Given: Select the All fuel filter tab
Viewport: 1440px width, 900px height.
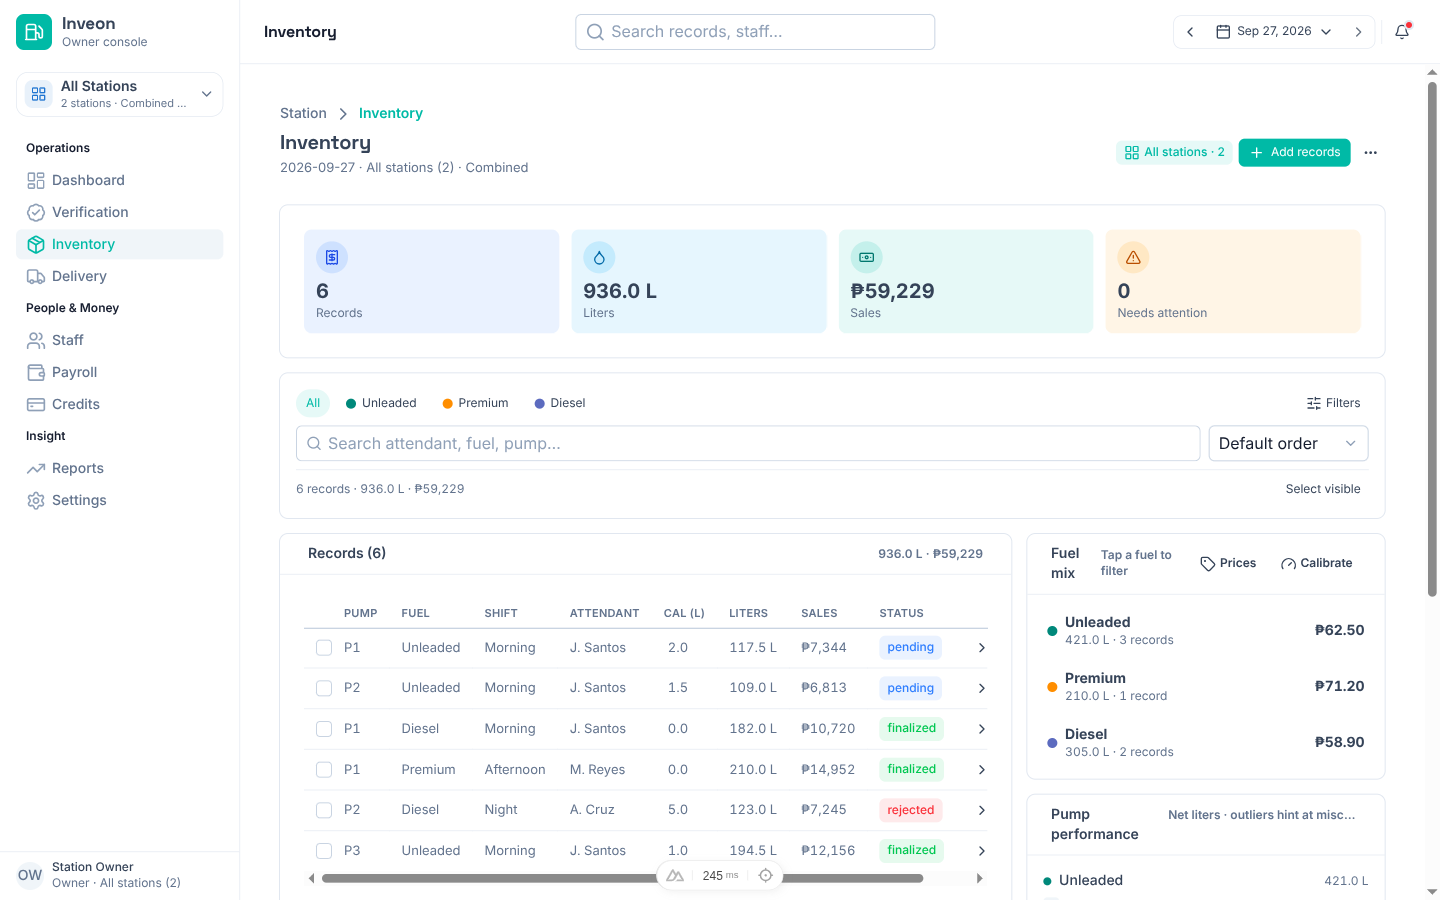Looking at the screenshot, I should pyautogui.click(x=313, y=403).
